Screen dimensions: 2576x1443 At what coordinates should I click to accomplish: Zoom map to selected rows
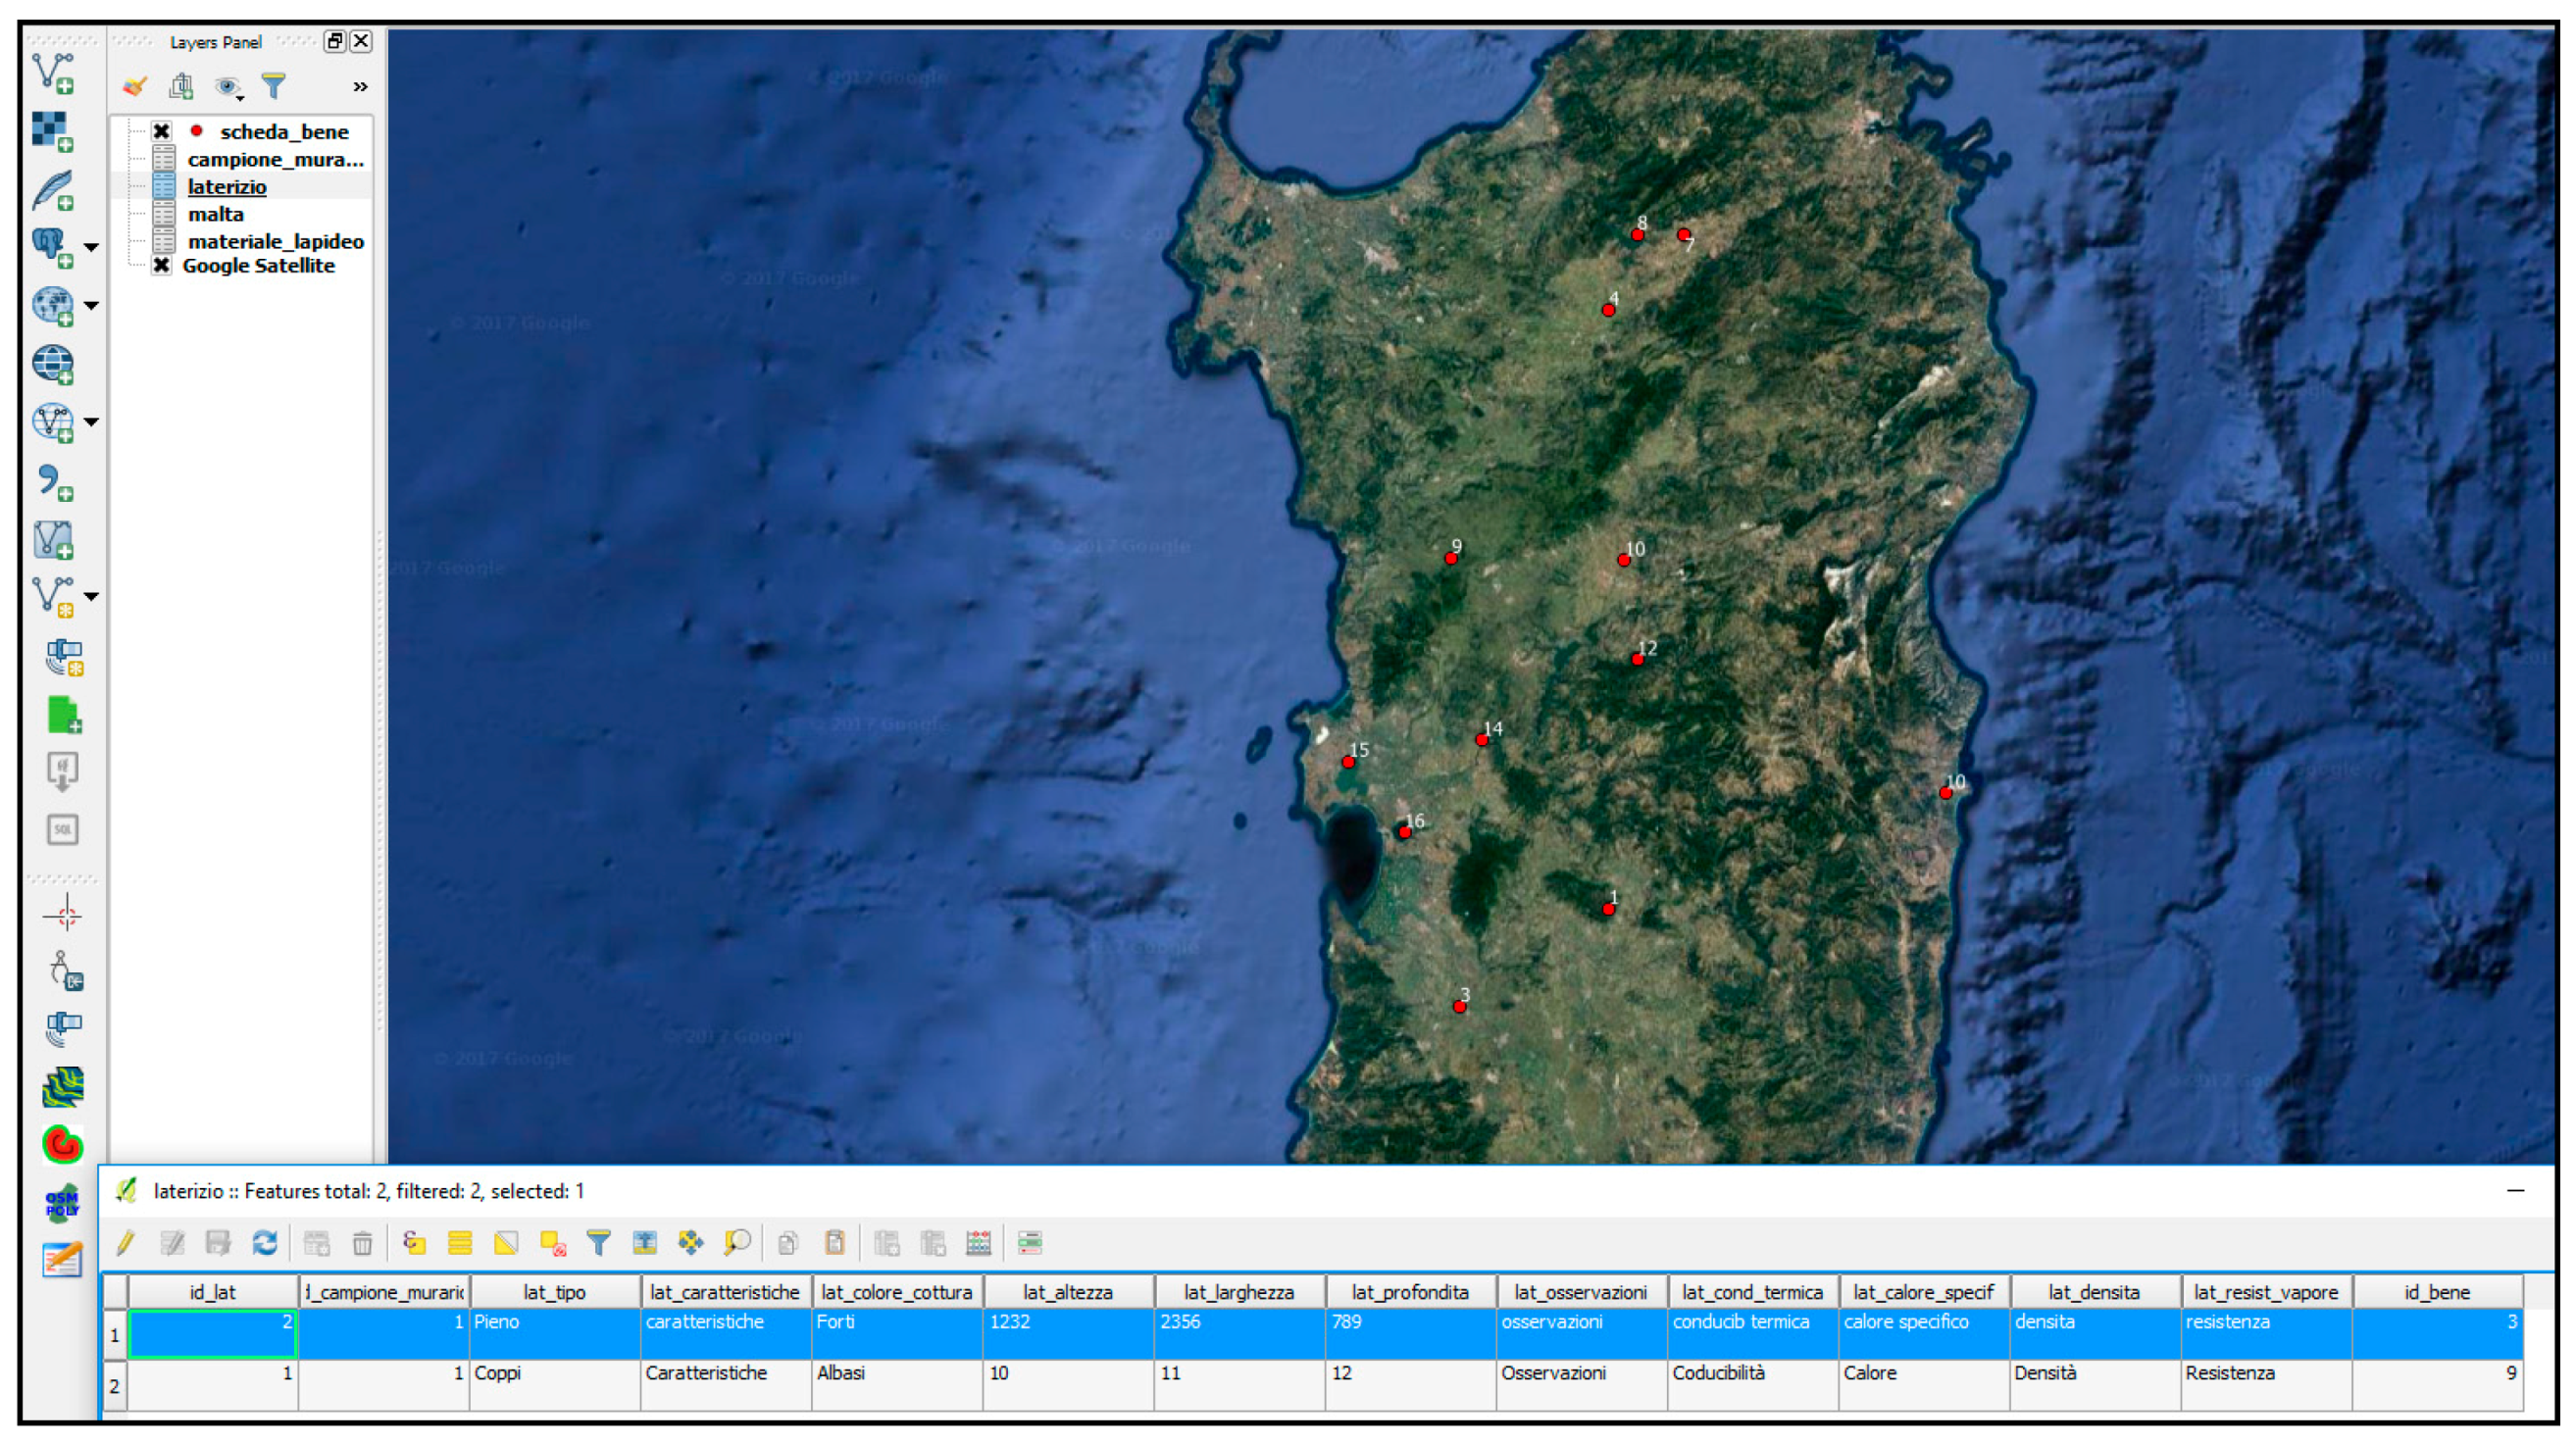(737, 1243)
